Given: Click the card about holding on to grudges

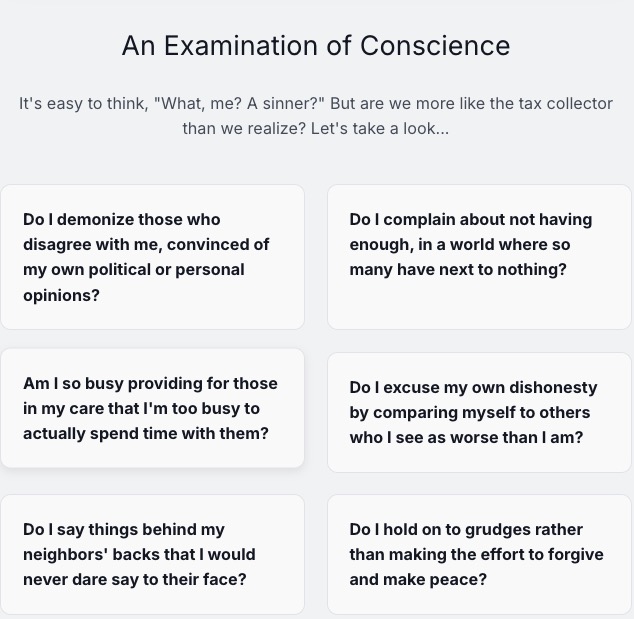Looking at the screenshot, I should pyautogui.click(x=479, y=554).
